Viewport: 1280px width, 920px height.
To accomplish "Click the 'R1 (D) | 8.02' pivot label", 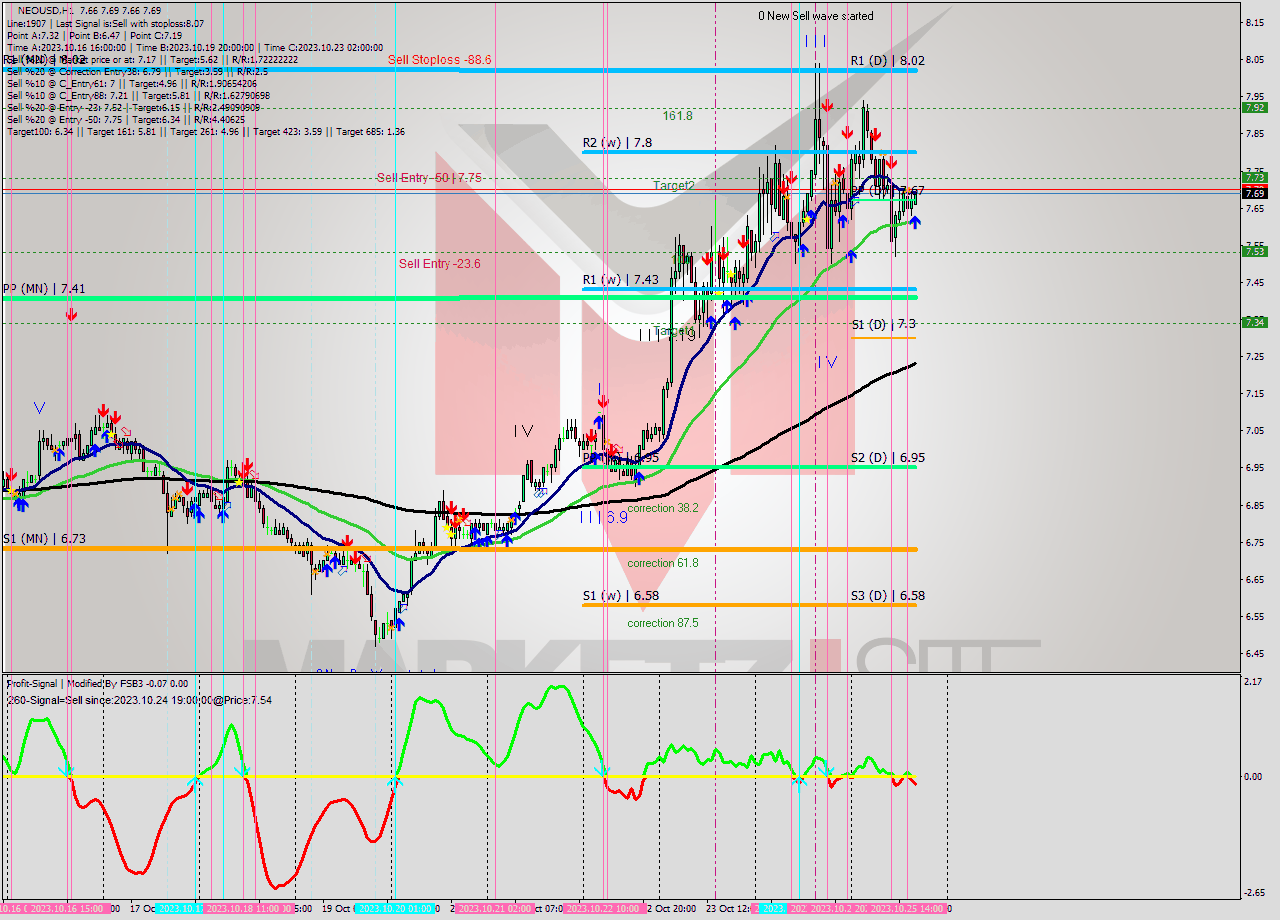I will pyautogui.click(x=887, y=61).
